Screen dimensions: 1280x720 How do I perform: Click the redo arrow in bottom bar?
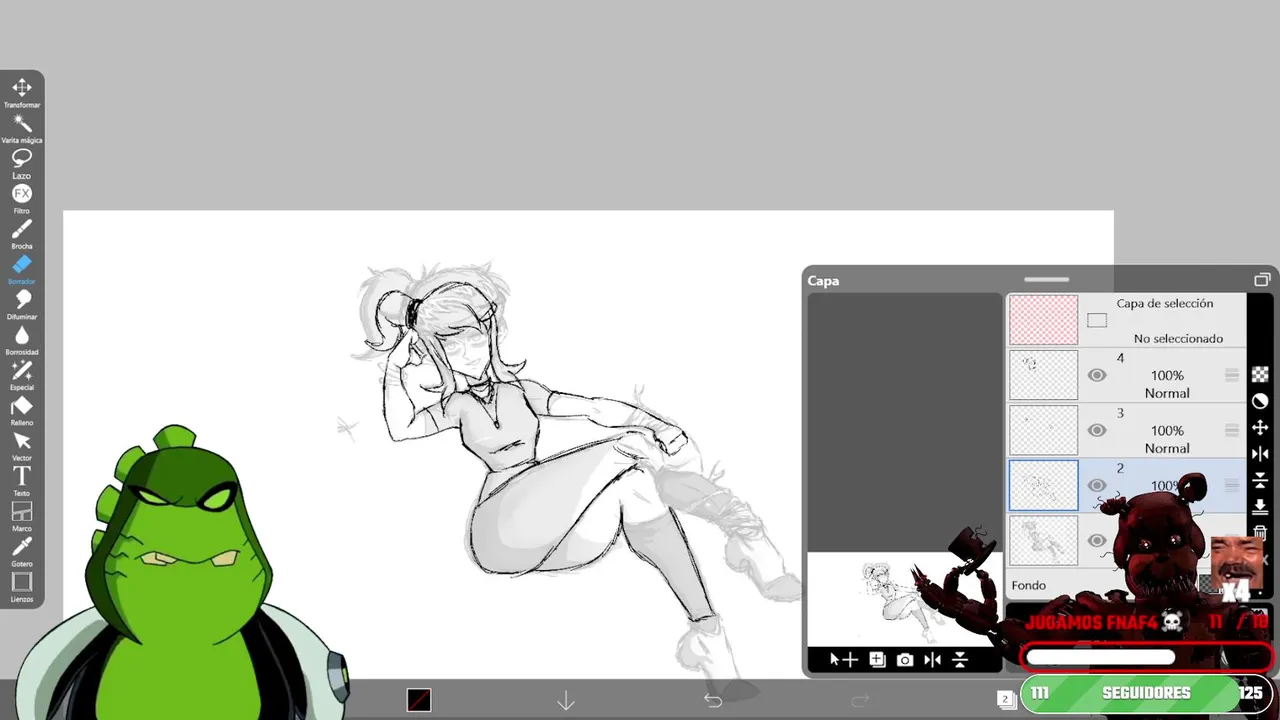click(x=860, y=700)
